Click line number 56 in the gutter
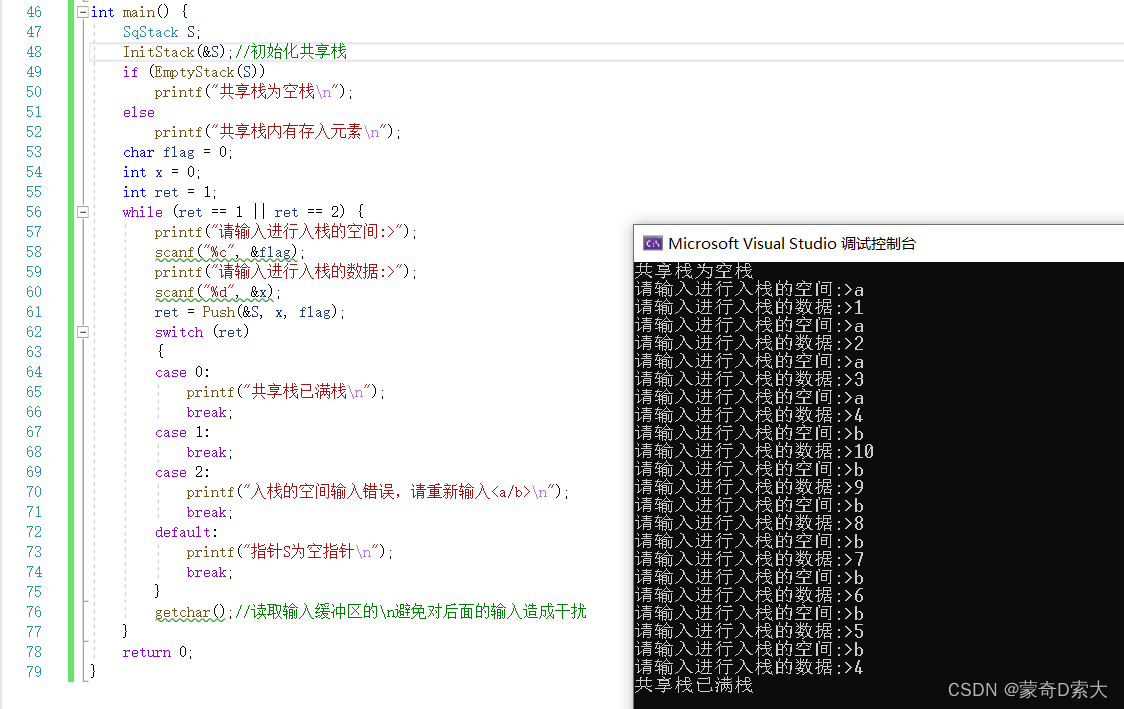 34,212
